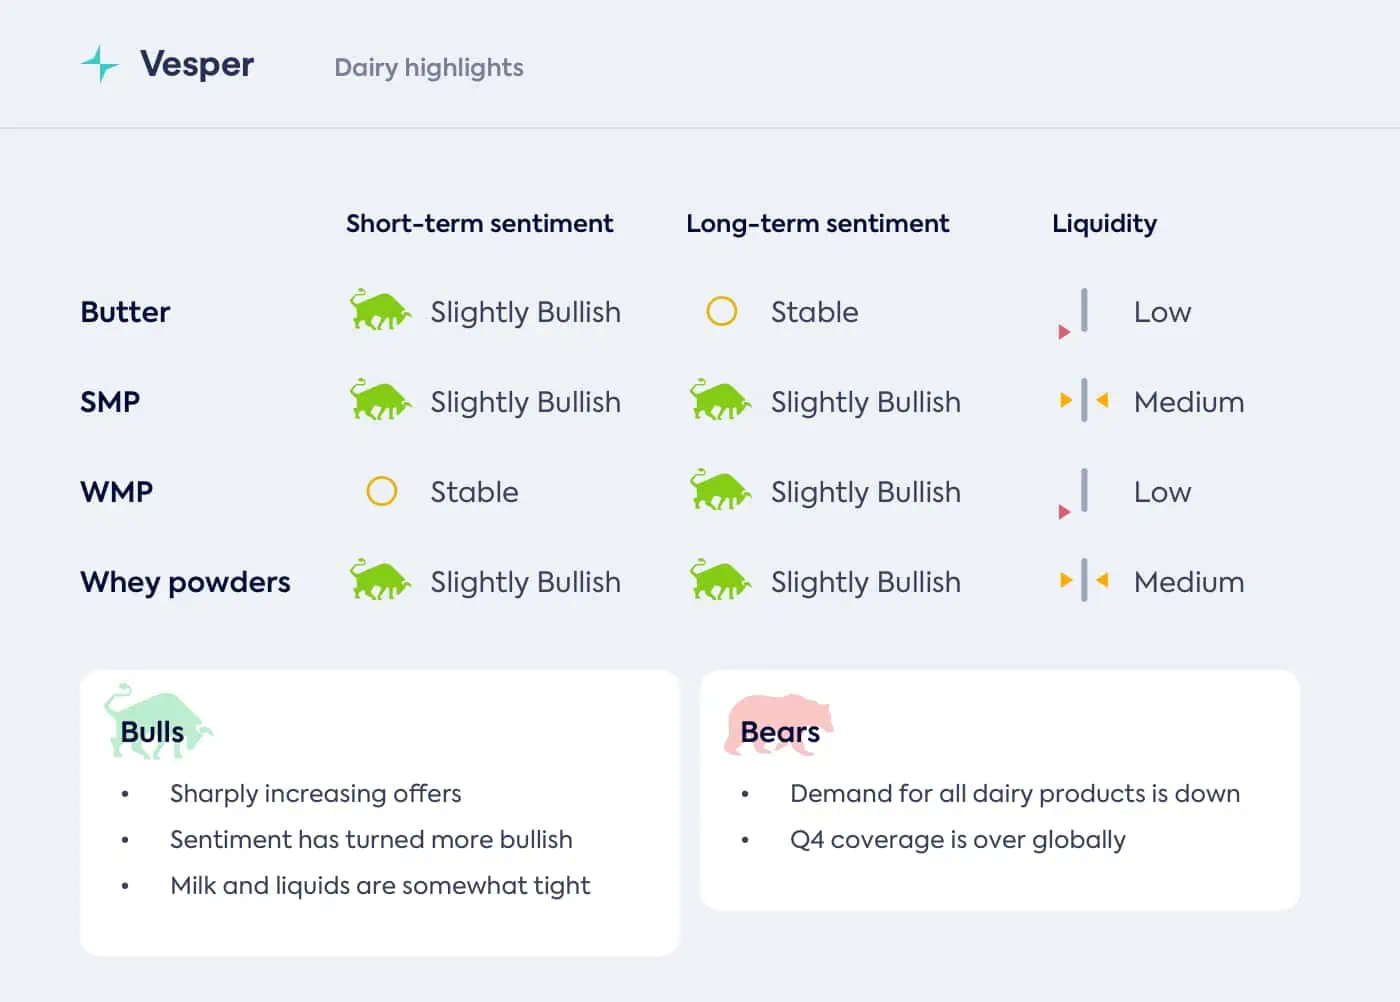Select the Liquidity column header
1400x1002 pixels.
1104,224
